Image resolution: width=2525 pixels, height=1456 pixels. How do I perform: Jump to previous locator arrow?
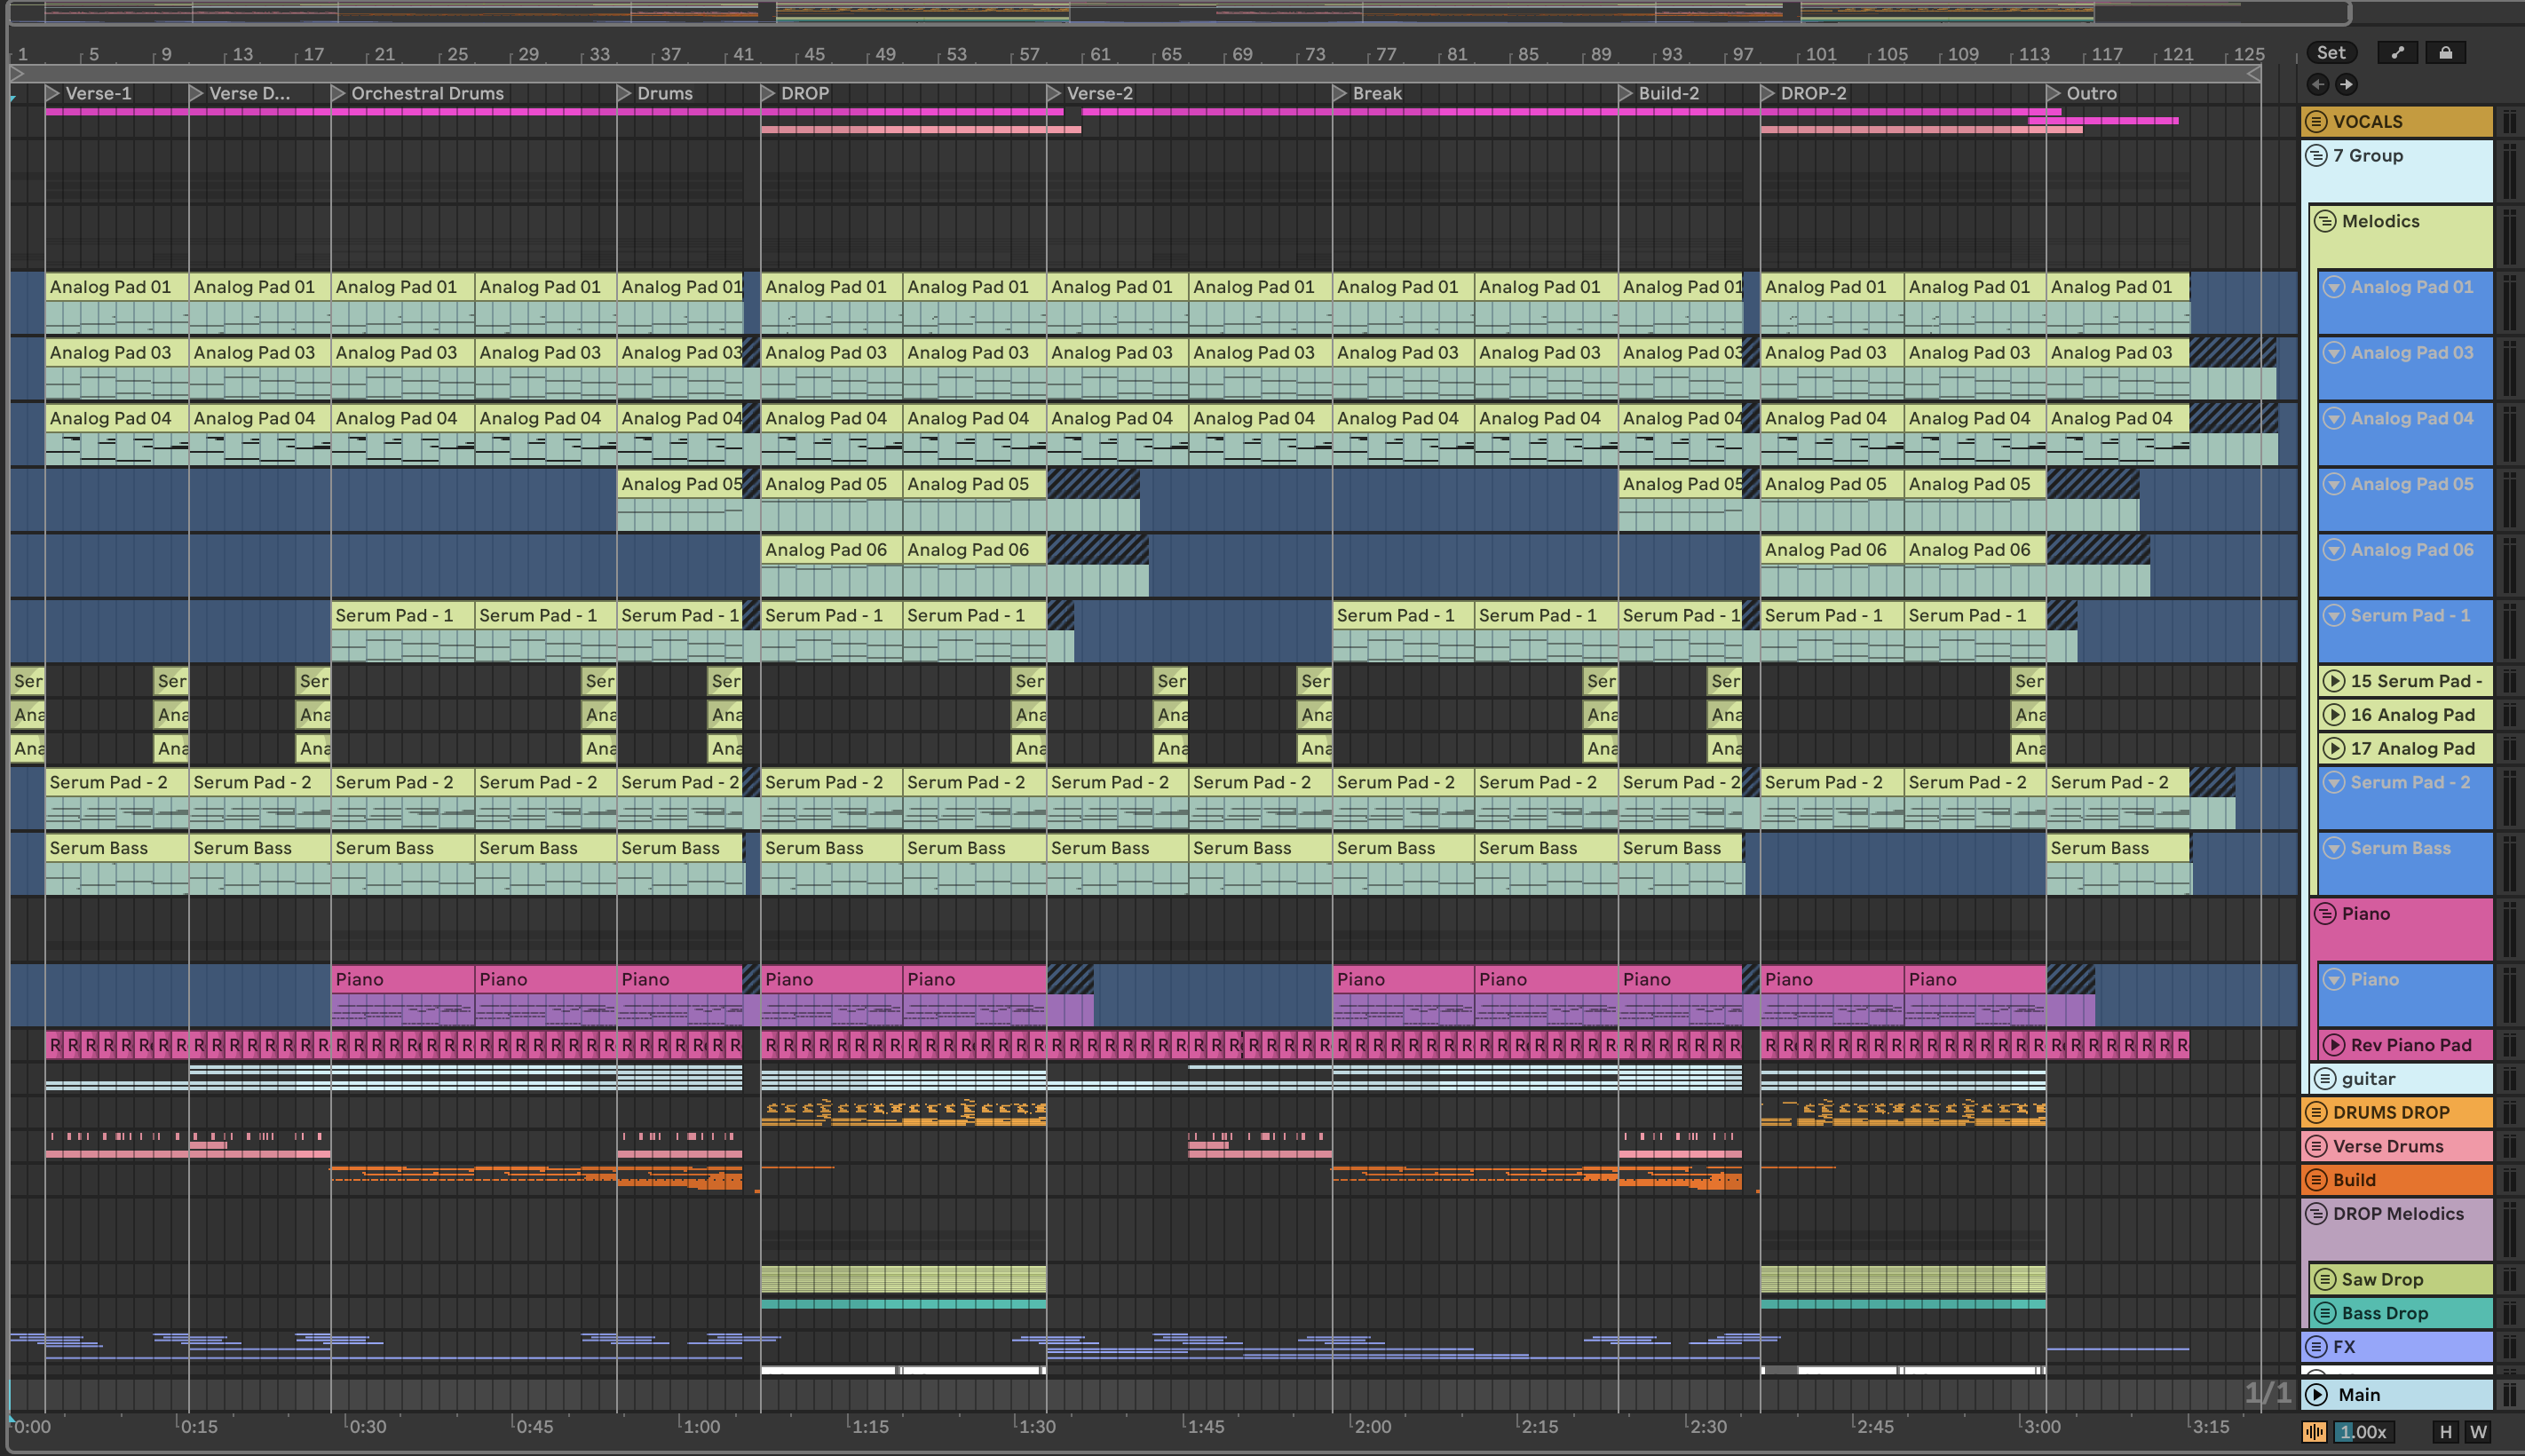pos(2318,85)
